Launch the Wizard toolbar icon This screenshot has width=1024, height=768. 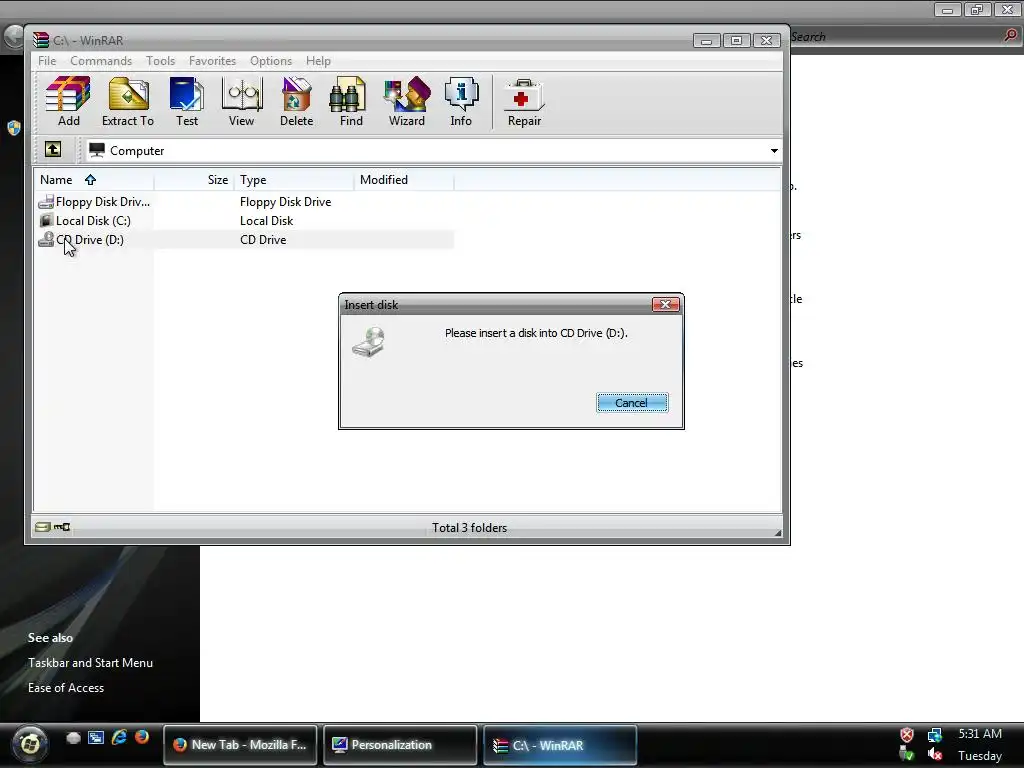pos(407,101)
